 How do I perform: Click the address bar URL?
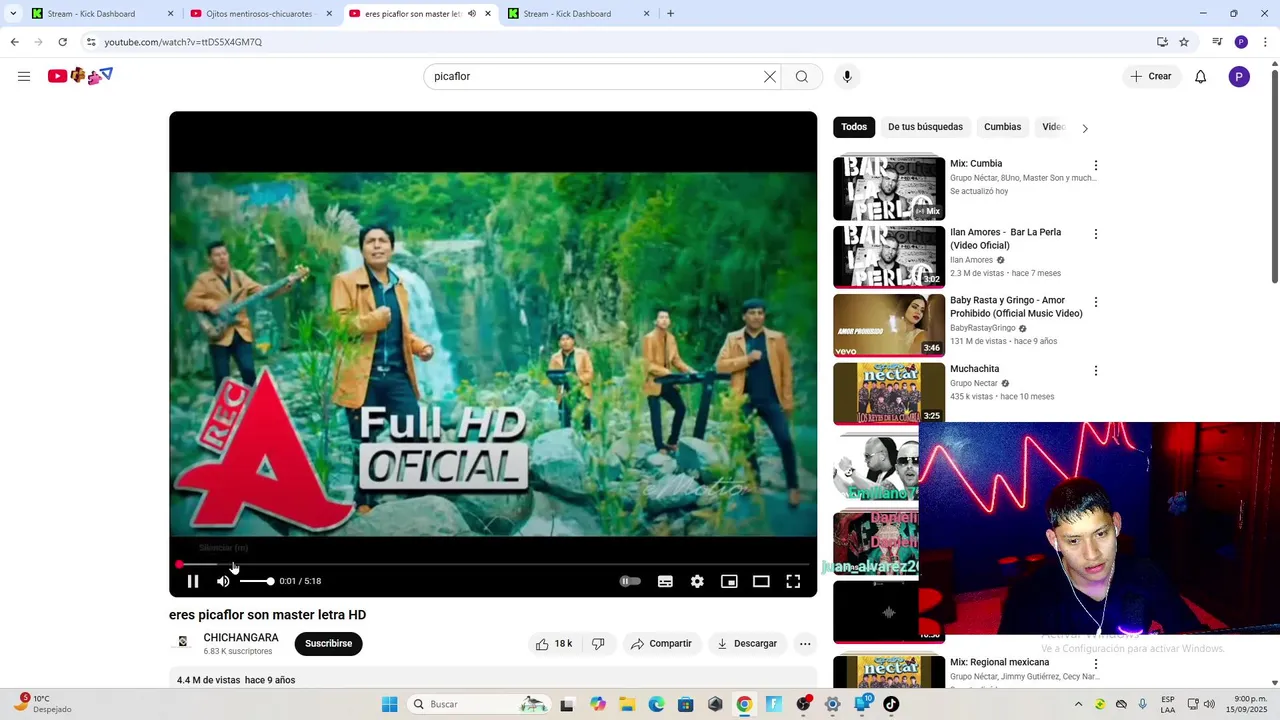point(183,42)
